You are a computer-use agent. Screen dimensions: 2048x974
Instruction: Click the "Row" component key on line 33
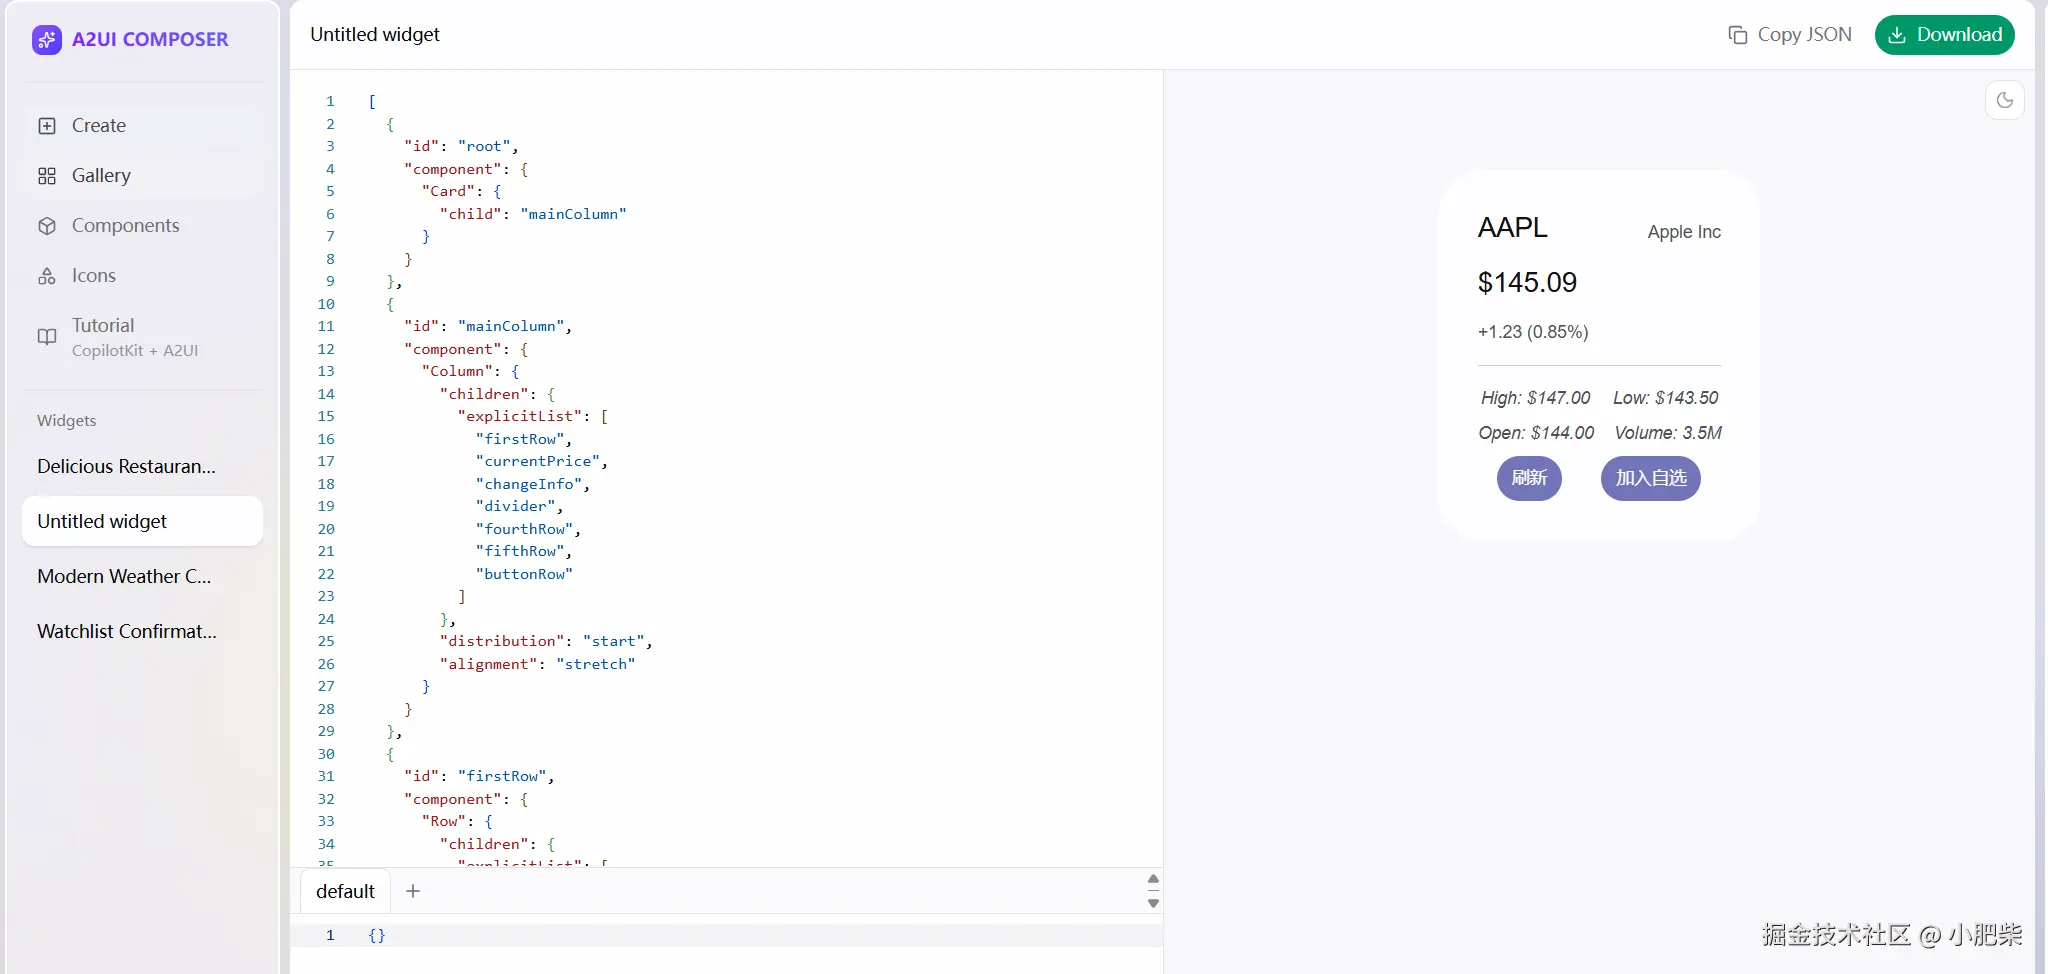[444, 821]
